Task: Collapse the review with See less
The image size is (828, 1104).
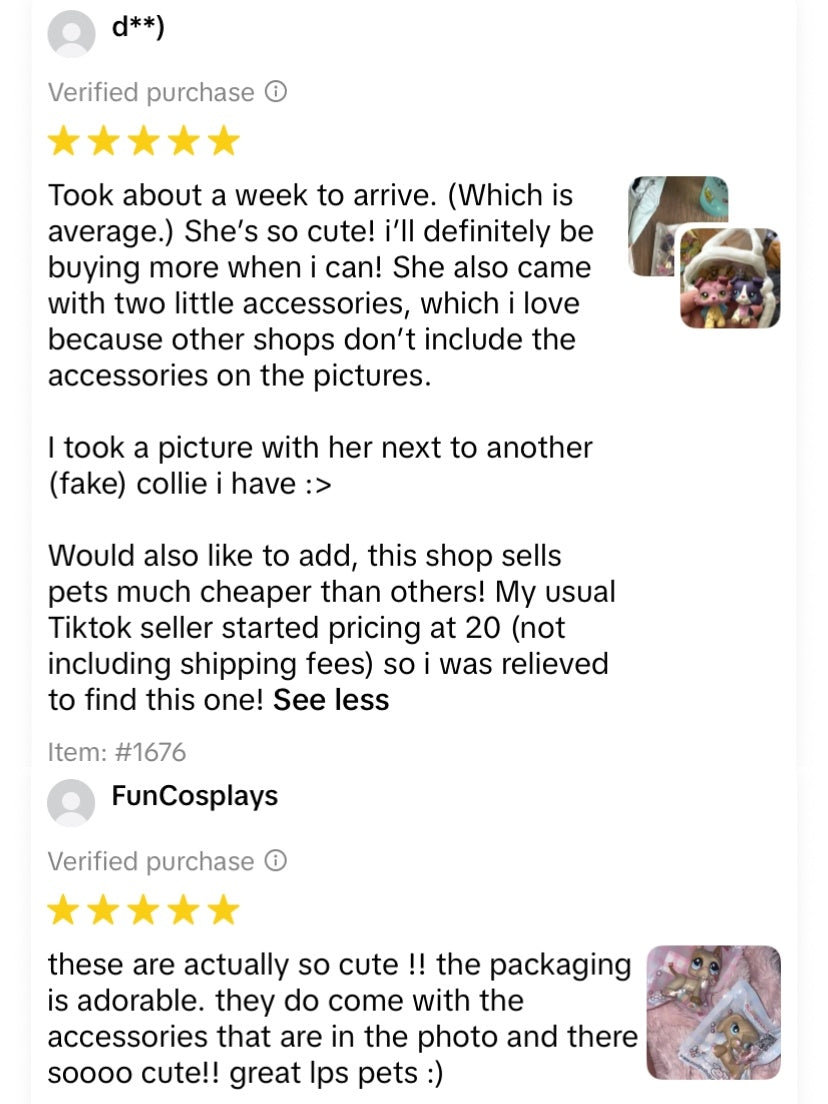Action: 331,700
